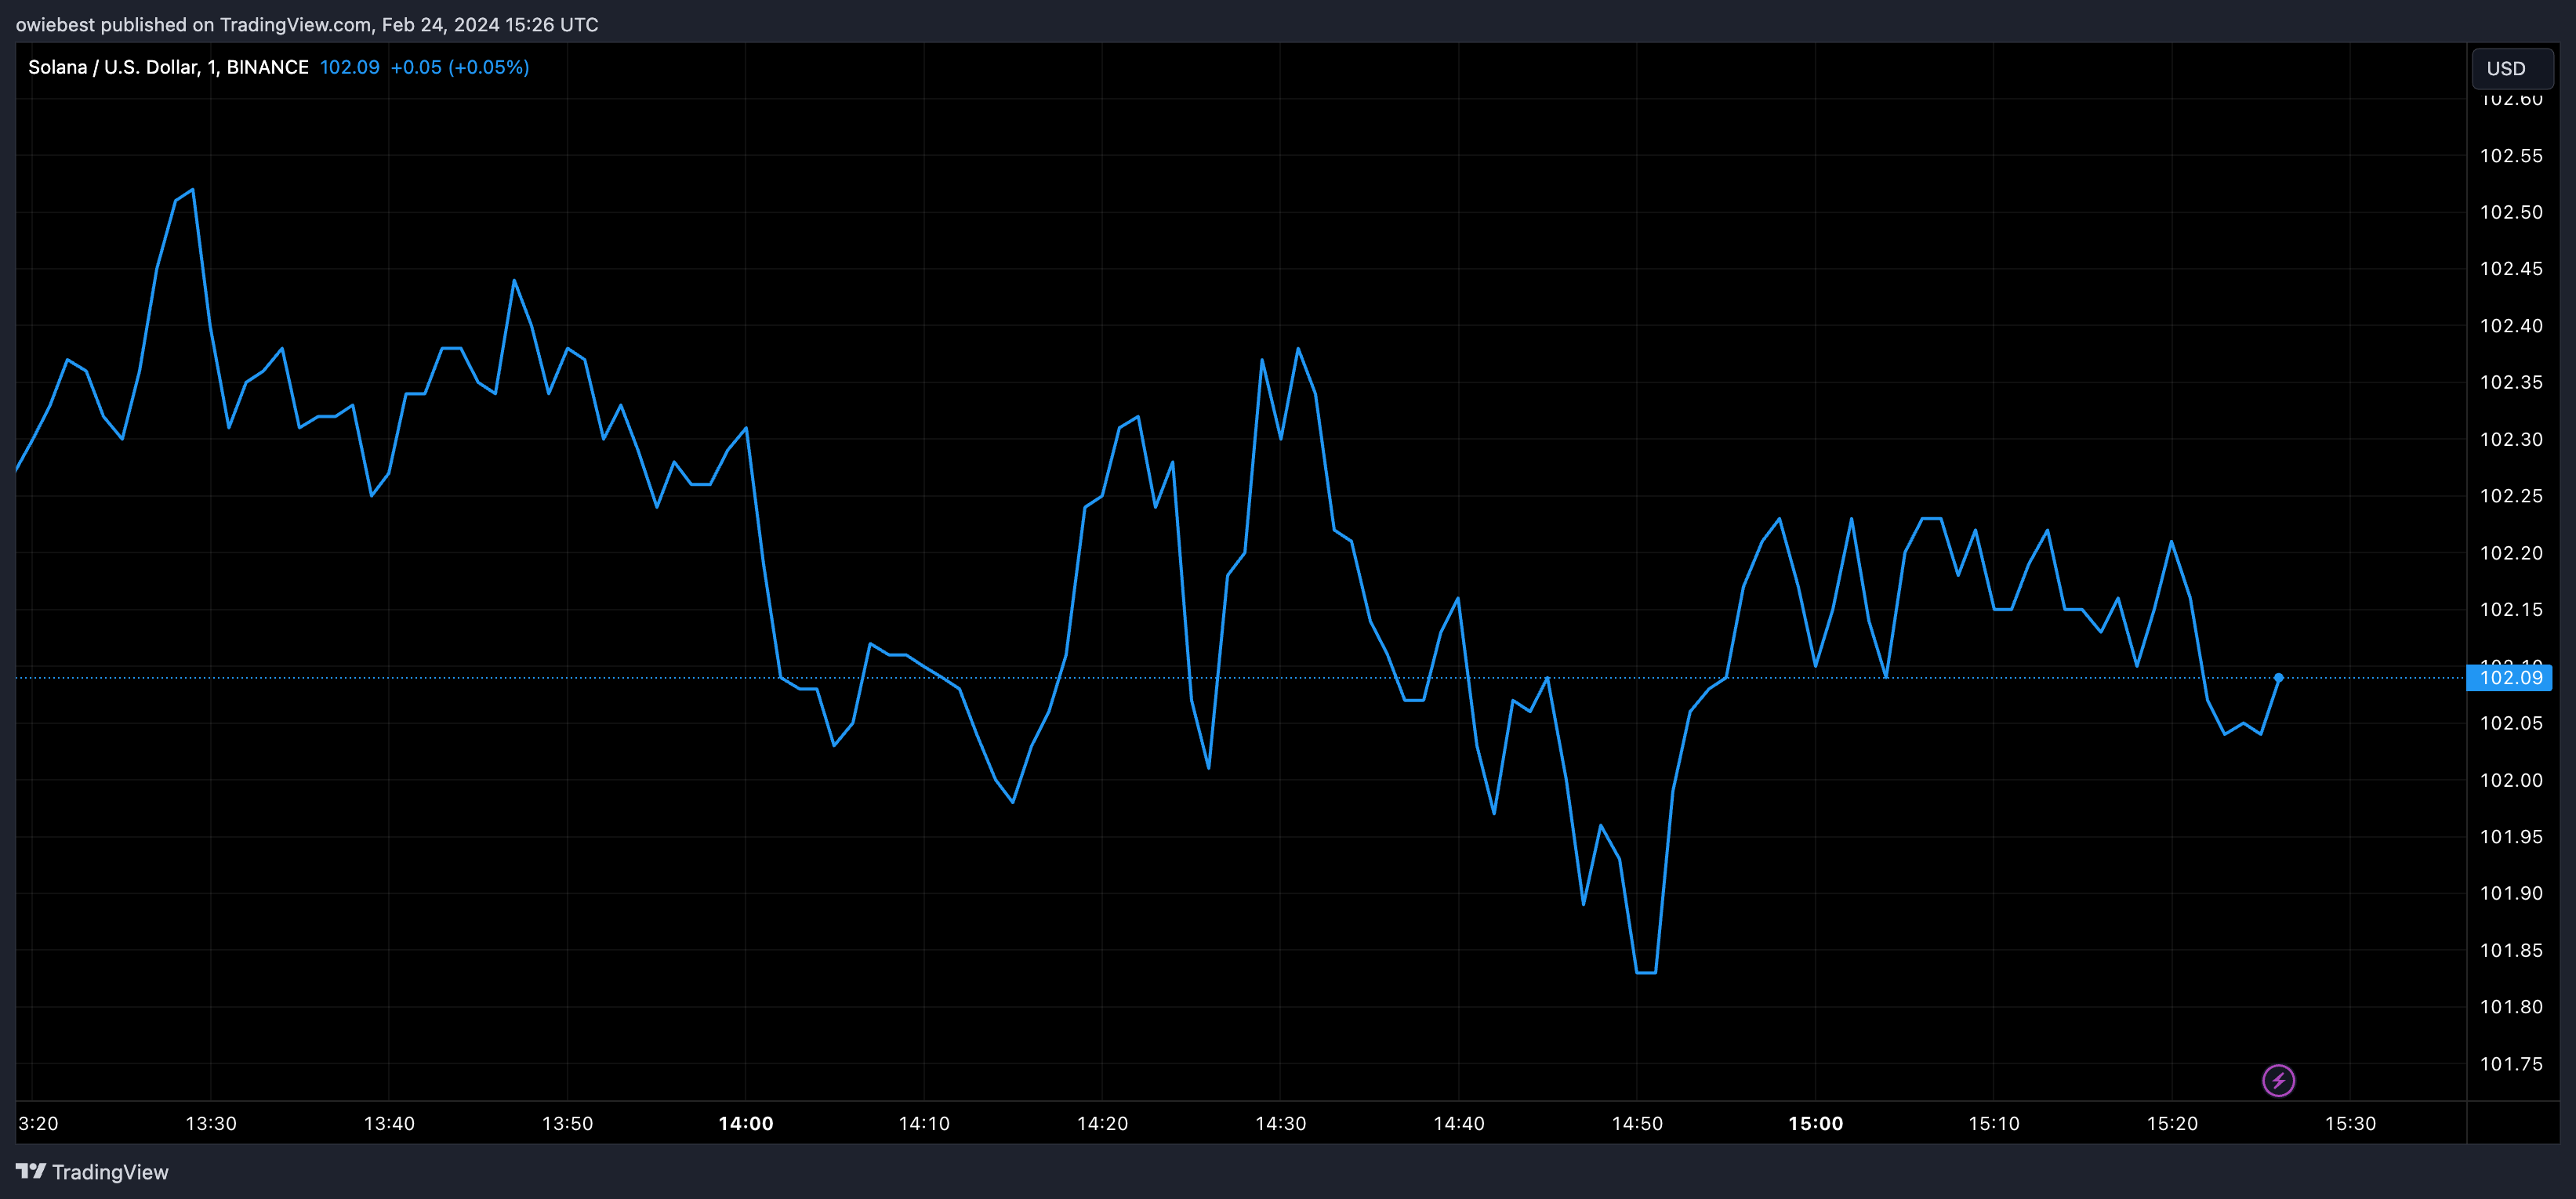
Task: Click the 13:30 time axis label
Action: 211,1123
